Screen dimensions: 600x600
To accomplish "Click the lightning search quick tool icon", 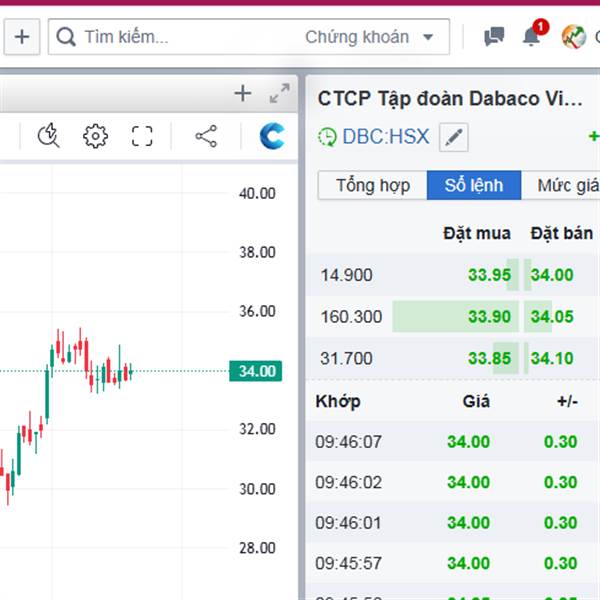I will pyautogui.click(x=49, y=135).
